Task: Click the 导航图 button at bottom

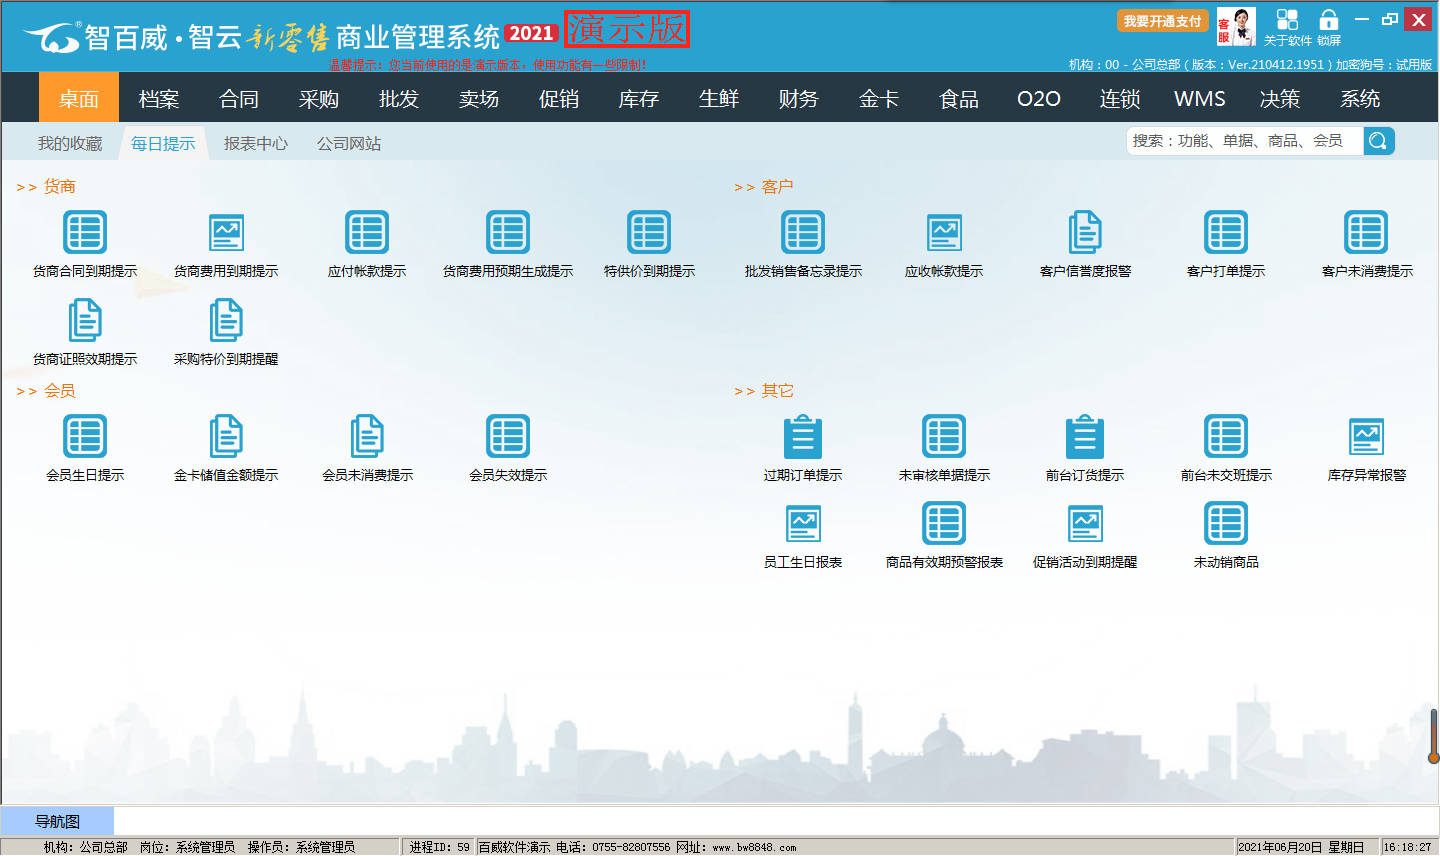Action: (57, 822)
